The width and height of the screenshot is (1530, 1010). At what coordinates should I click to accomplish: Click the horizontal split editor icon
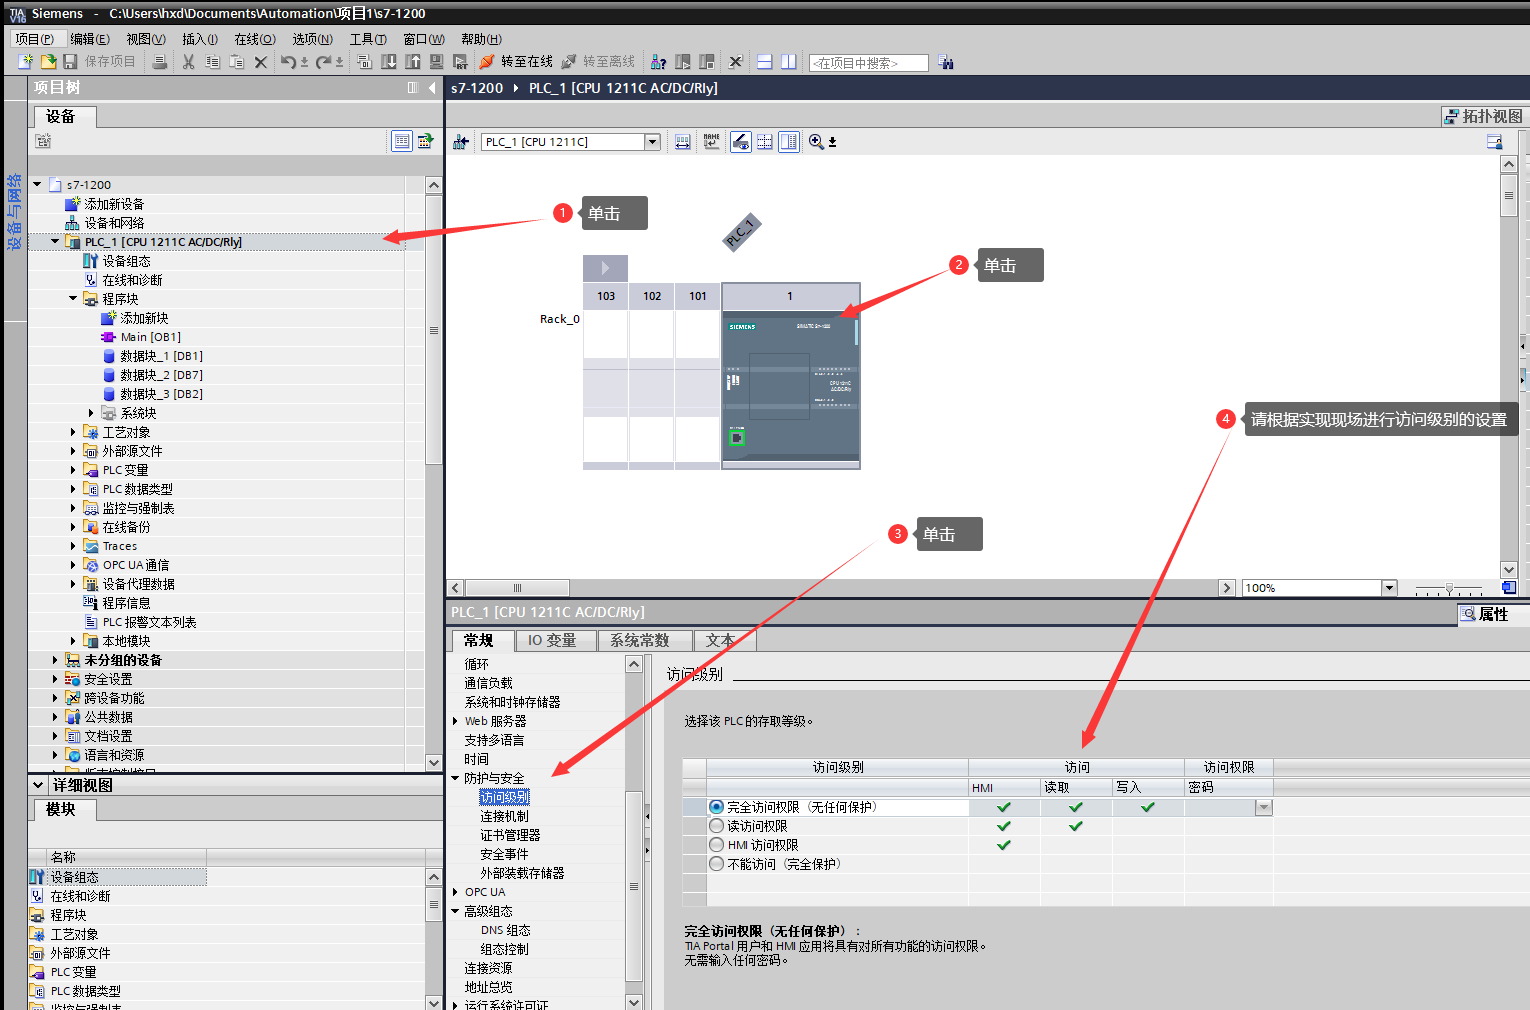[x=765, y=62]
